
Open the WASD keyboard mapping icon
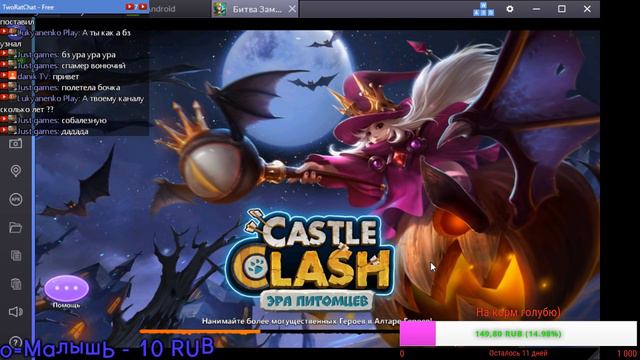point(483,9)
